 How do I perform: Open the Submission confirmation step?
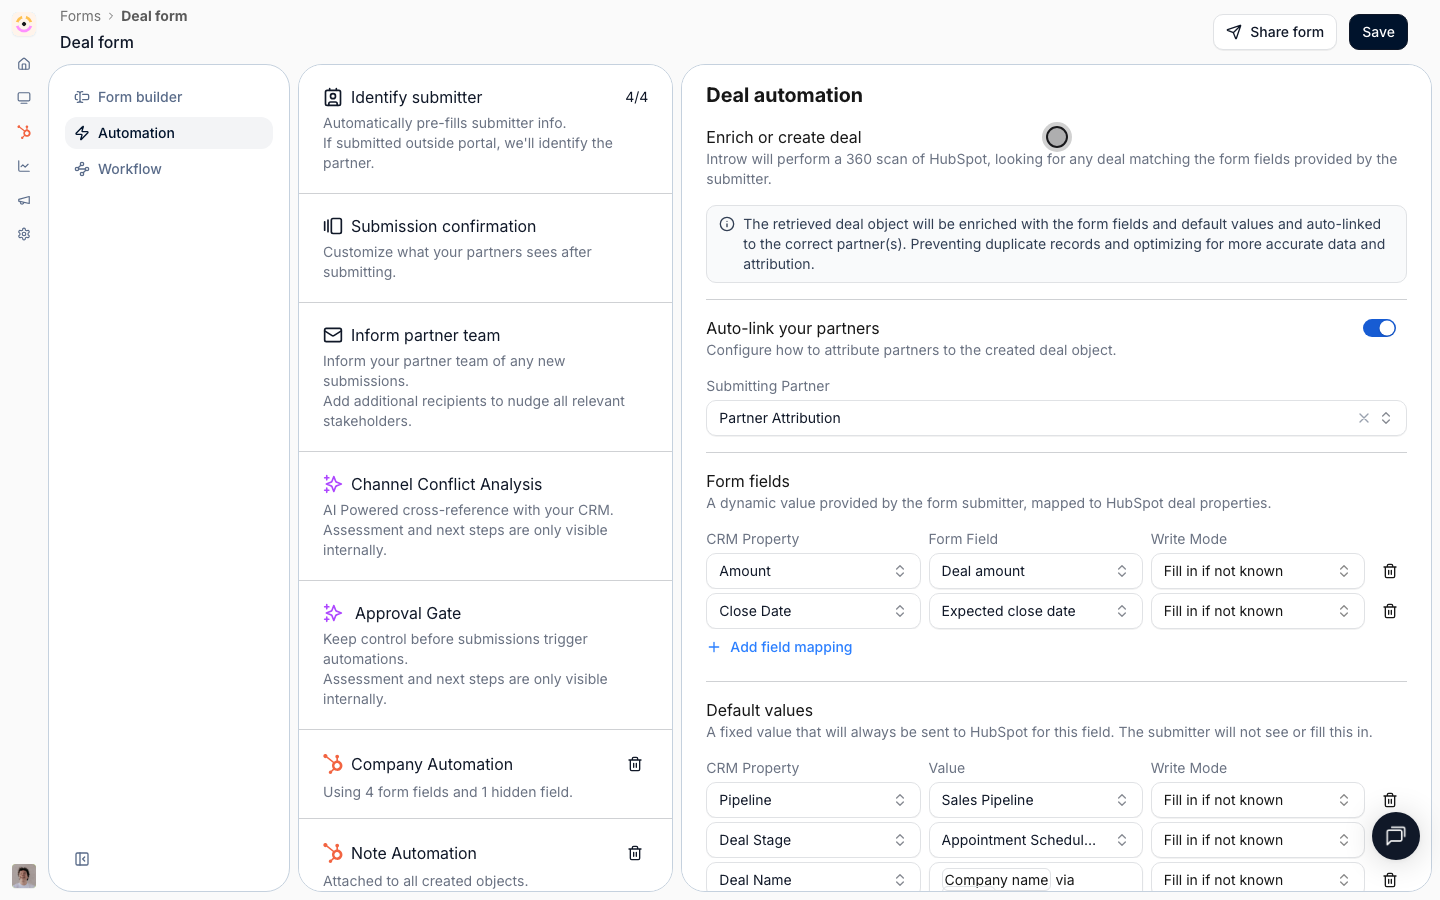[x=485, y=248]
